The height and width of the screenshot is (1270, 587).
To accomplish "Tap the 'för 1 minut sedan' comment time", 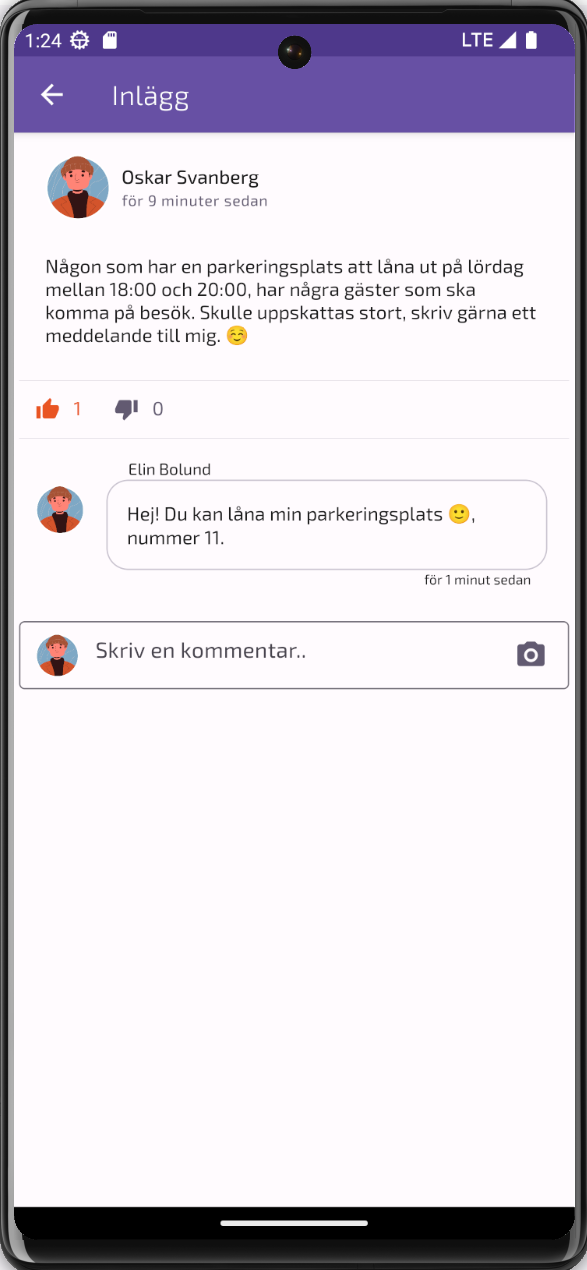I will click(477, 580).
